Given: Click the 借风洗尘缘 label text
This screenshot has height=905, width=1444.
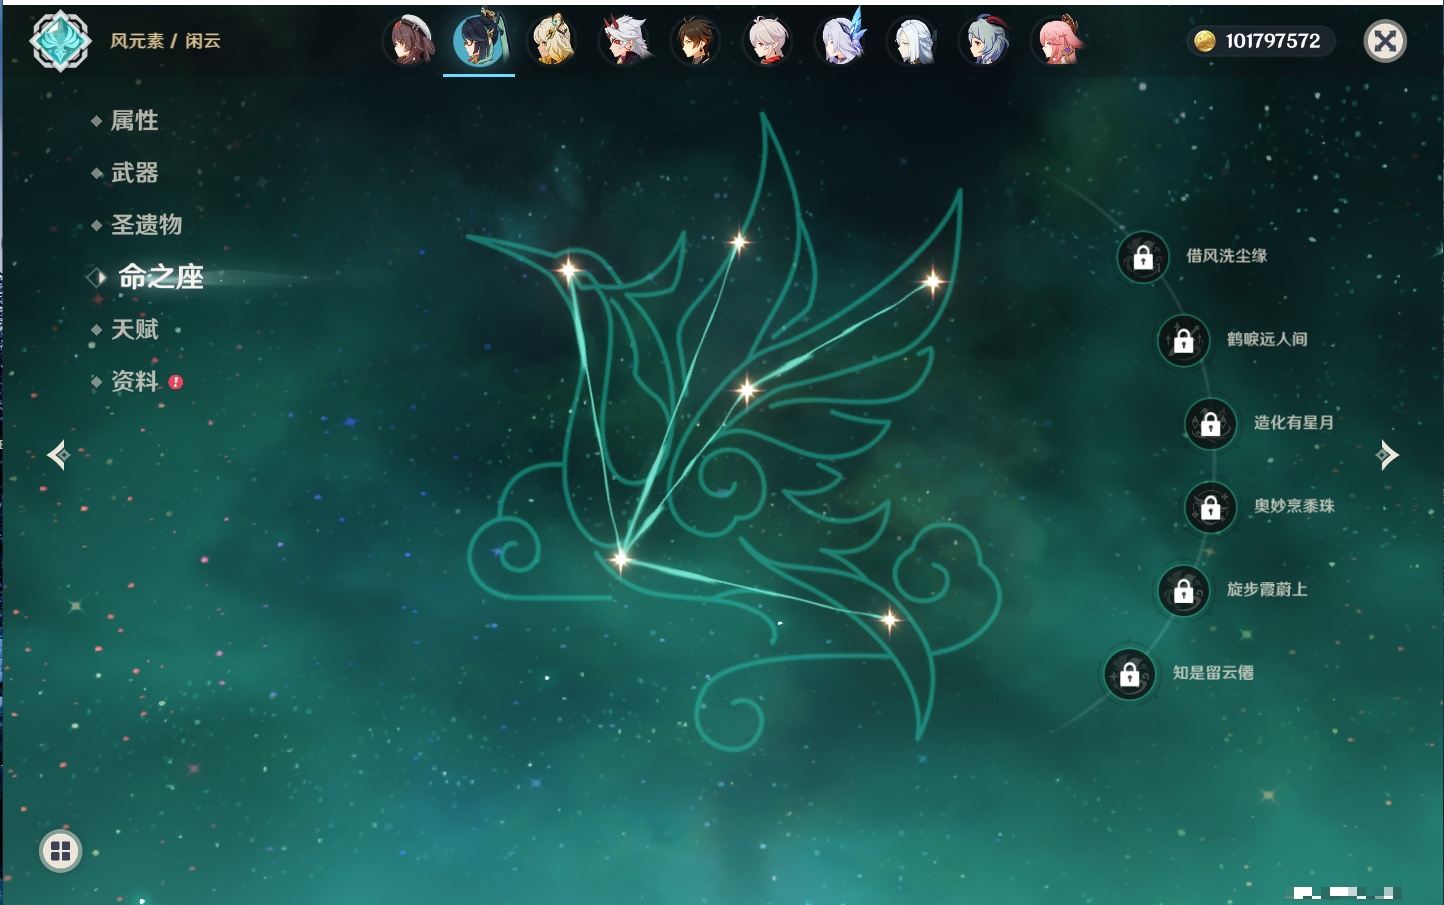Looking at the screenshot, I should coord(1226,256).
